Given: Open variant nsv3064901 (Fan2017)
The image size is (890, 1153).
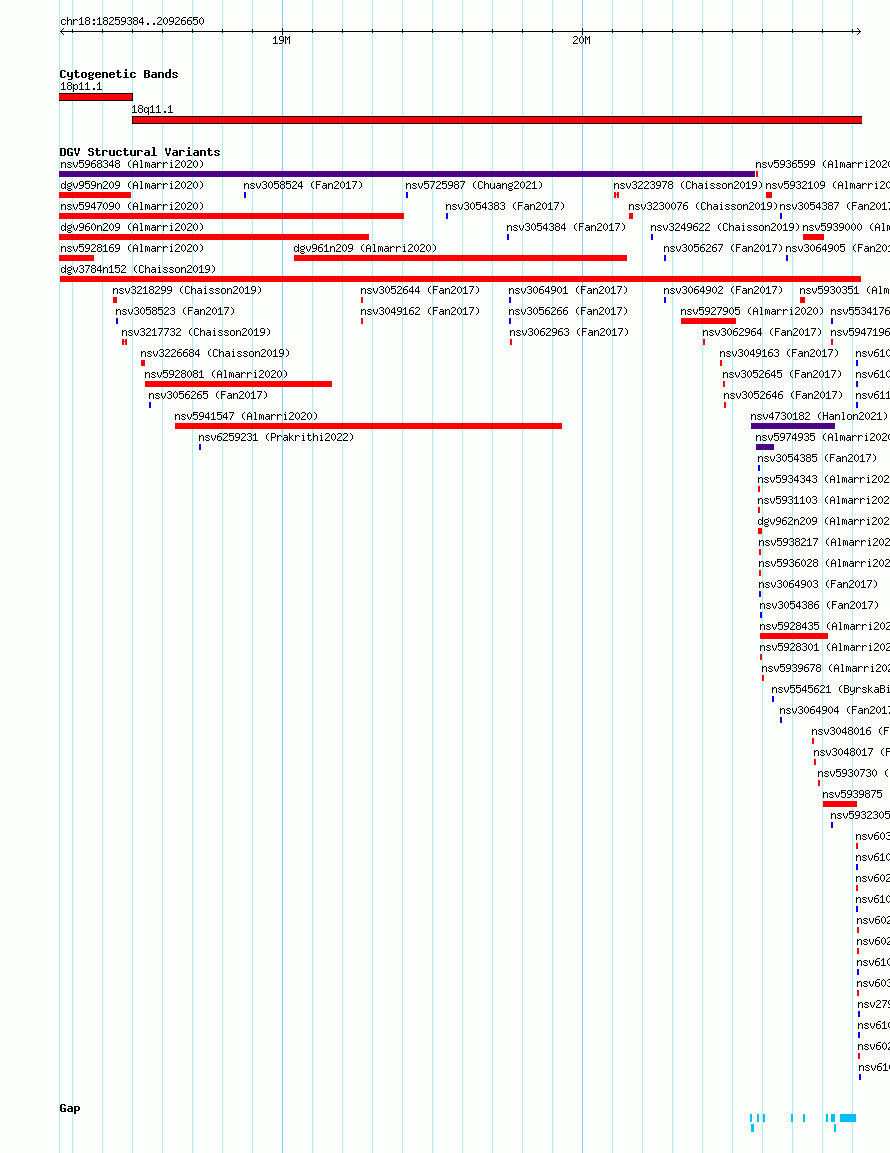Looking at the screenshot, I should tap(569, 290).
